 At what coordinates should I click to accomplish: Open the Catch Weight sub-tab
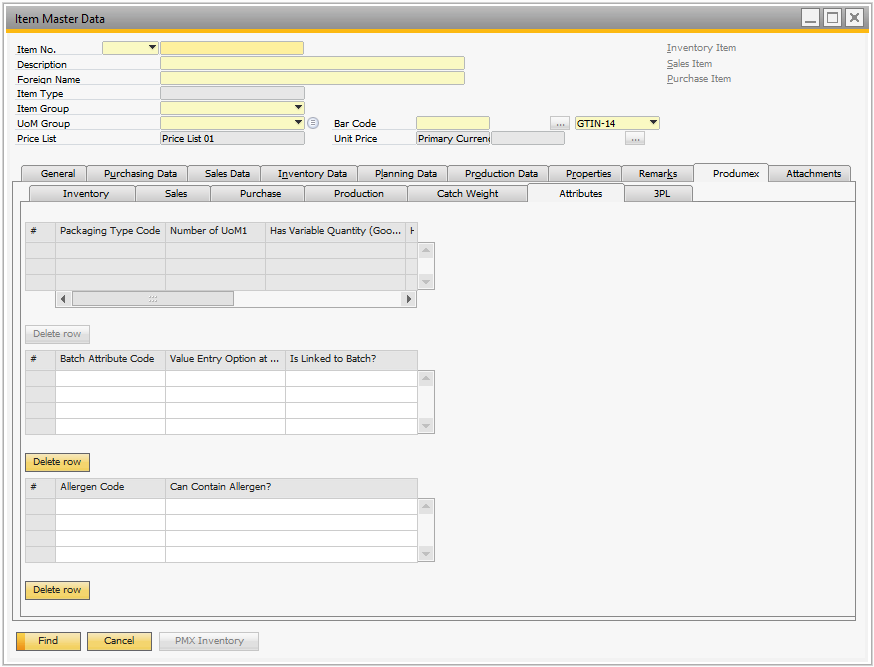click(x=467, y=194)
